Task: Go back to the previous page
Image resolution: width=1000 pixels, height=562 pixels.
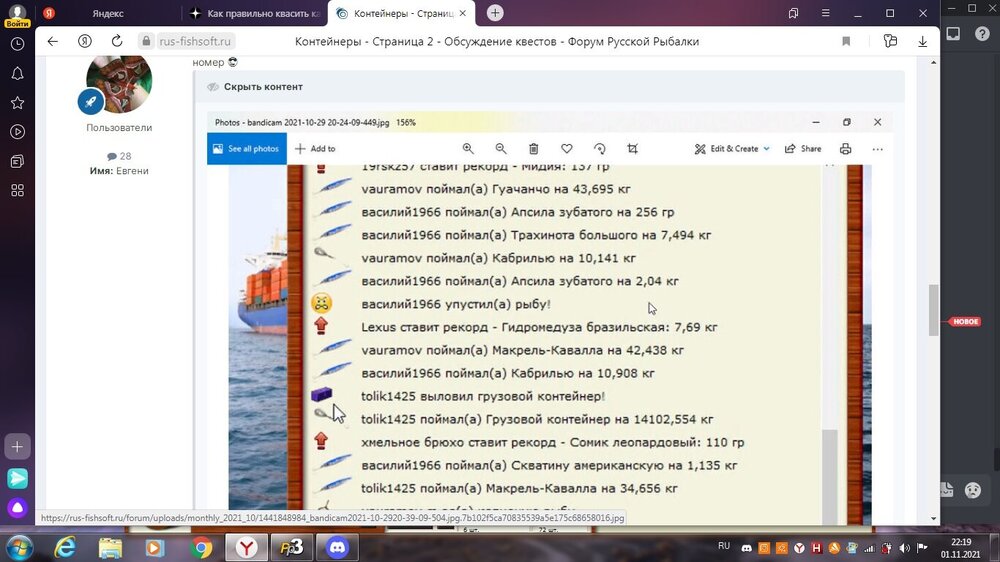Action: point(53,42)
